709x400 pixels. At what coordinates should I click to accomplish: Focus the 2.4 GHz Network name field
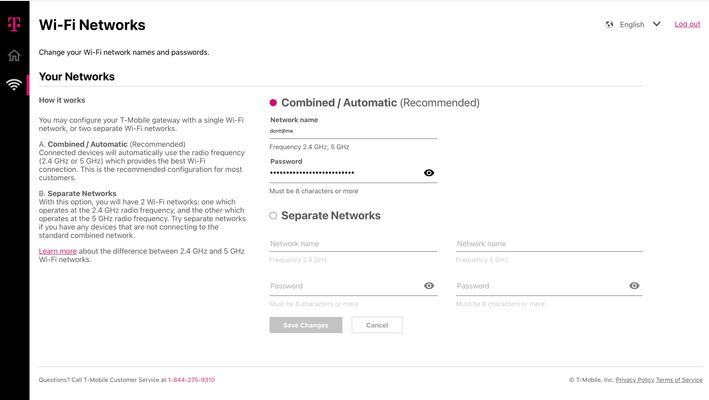click(353, 244)
